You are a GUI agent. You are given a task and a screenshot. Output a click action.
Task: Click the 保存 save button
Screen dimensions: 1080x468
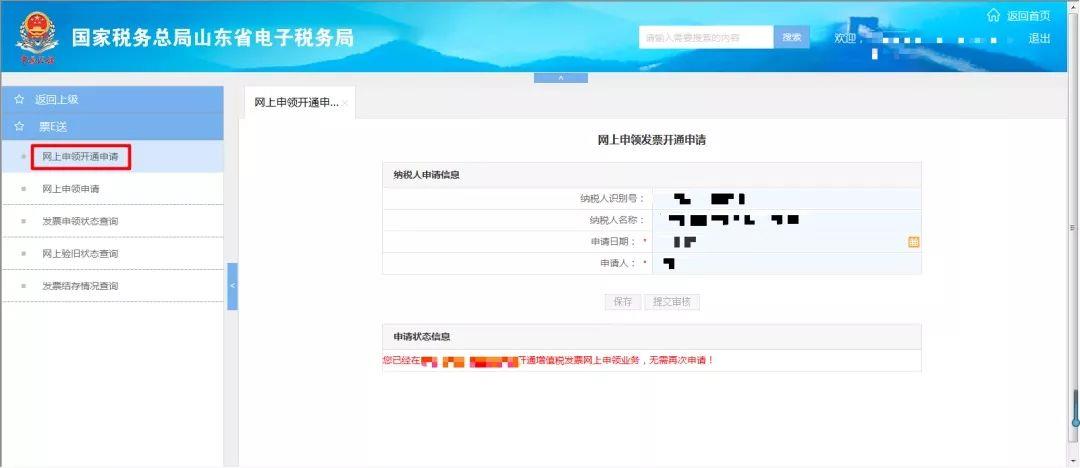pos(622,302)
